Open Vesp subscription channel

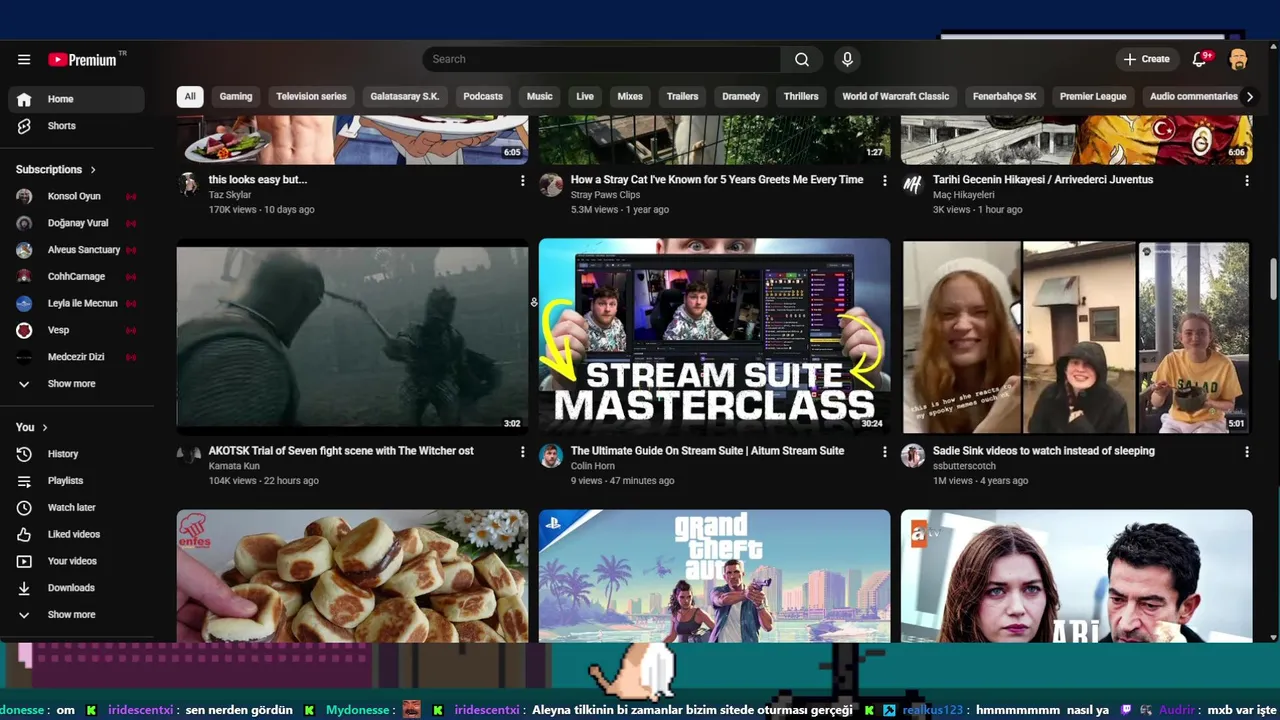coord(76,330)
